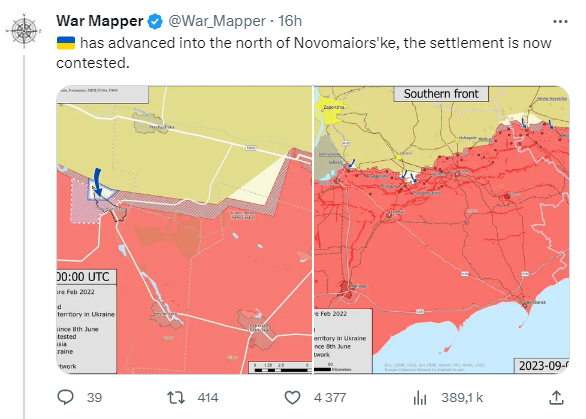The height and width of the screenshot is (419, 586).
Task: Click the Ukraine flag emoji in tweet
Action: (66, 43)
